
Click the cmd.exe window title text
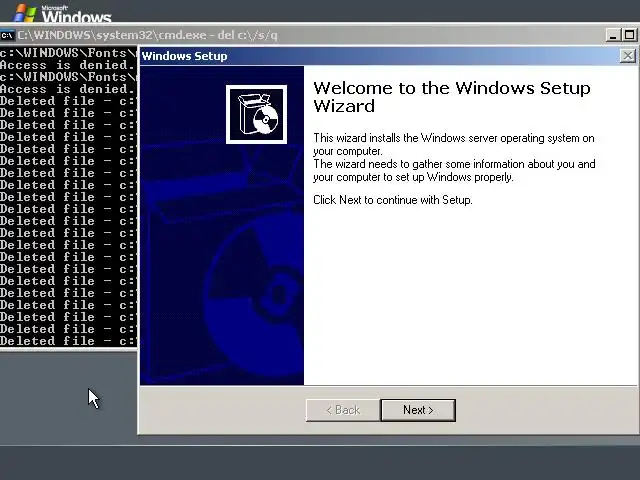(147, 35)
